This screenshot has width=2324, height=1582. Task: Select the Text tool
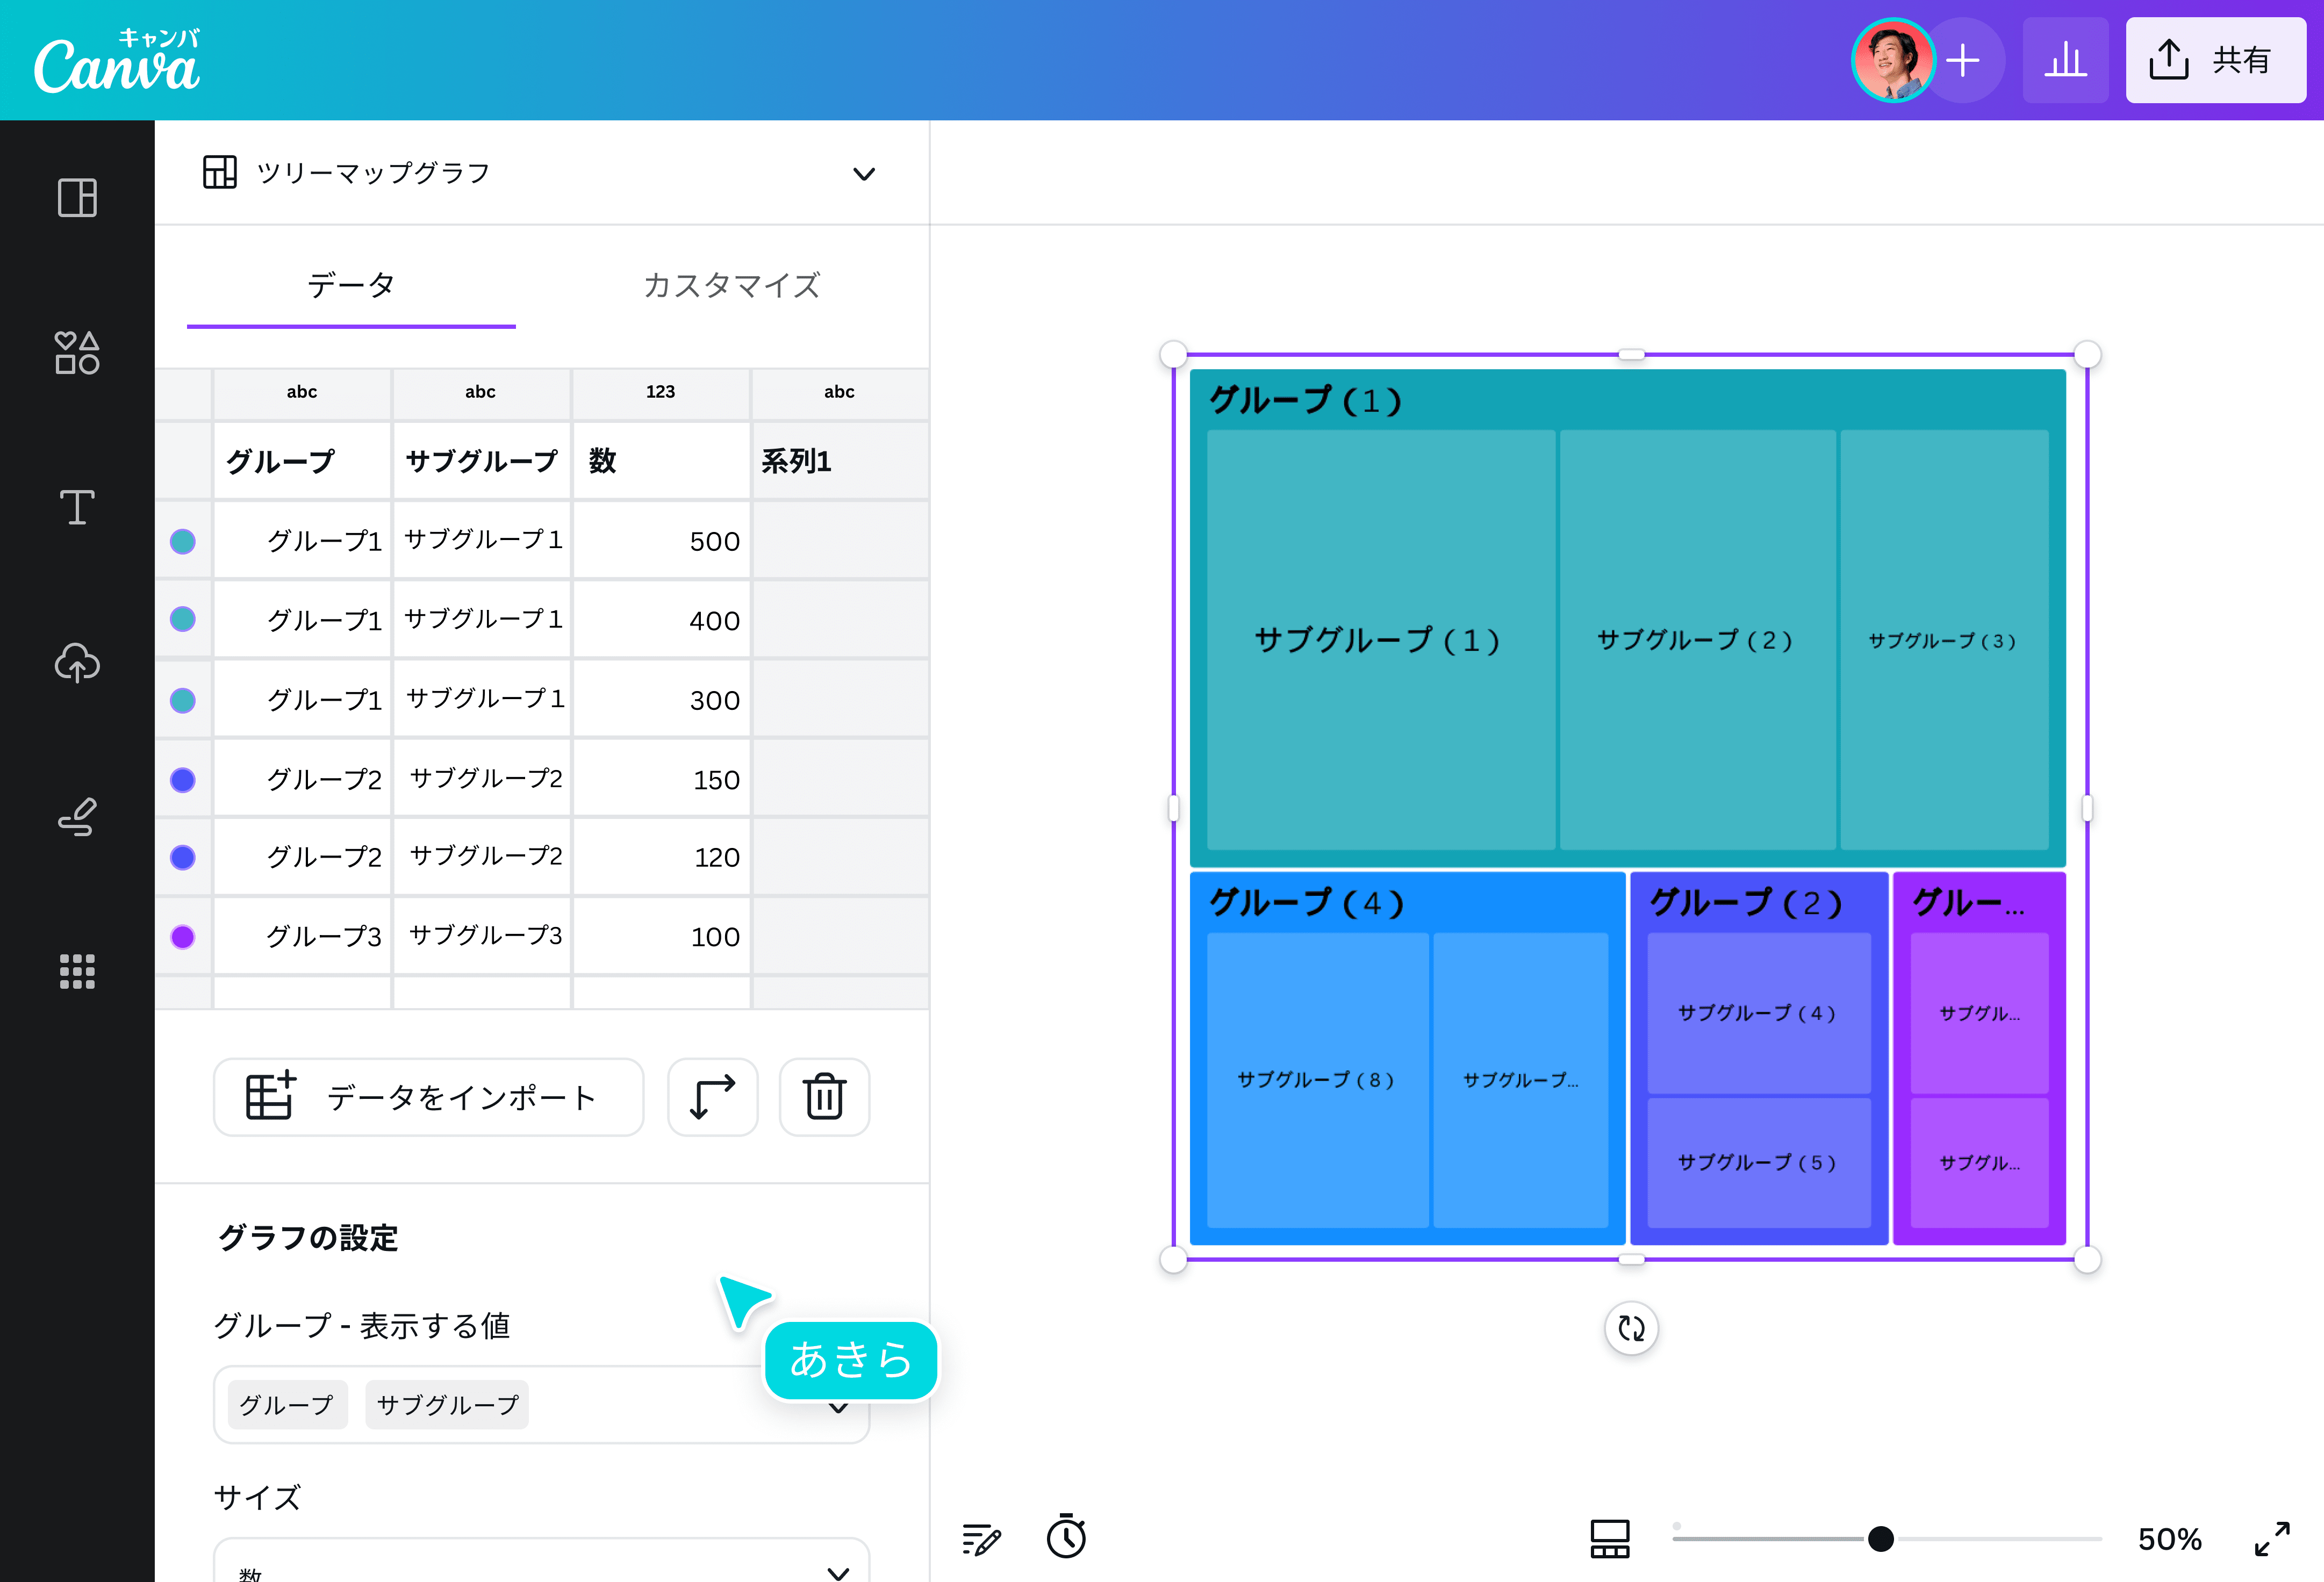pos(76,508)
